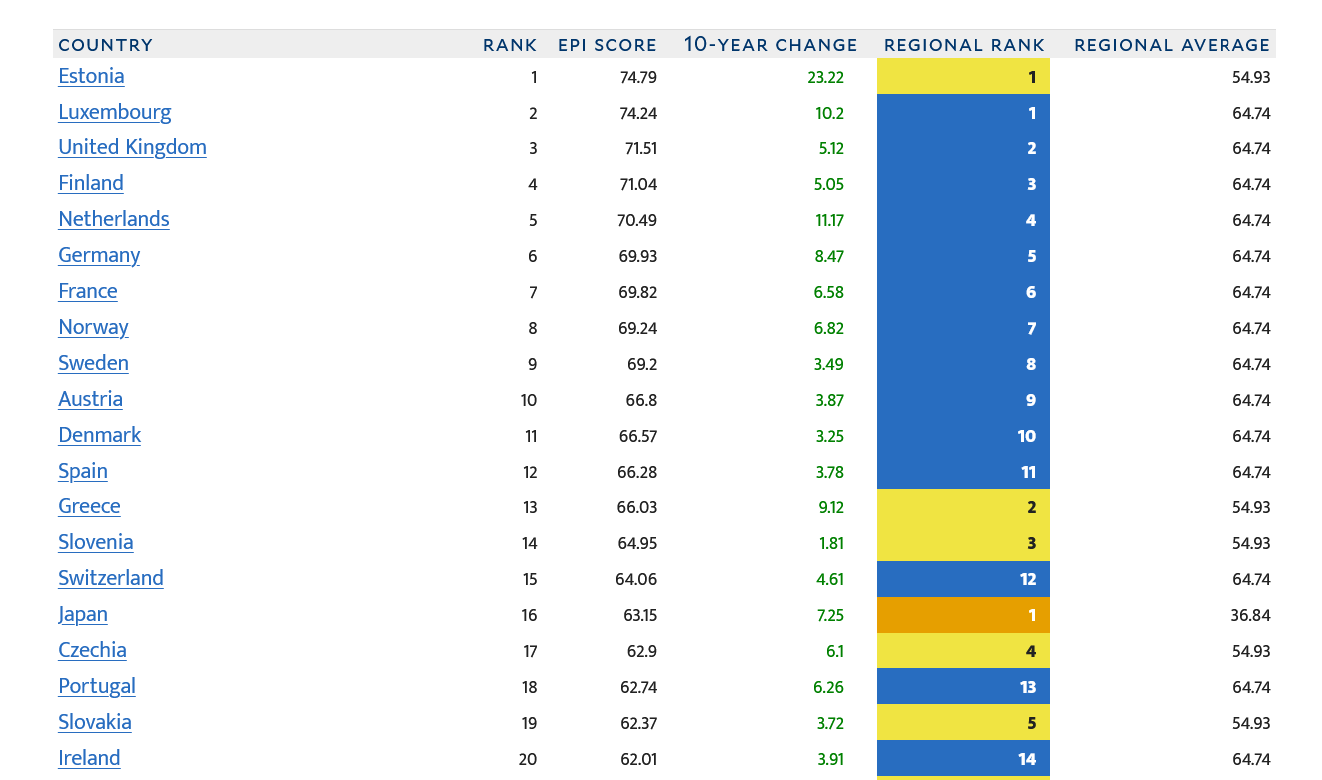Open the Switzerland link
The width and height of the screenshot is (1322, 780).
point(111,579)
